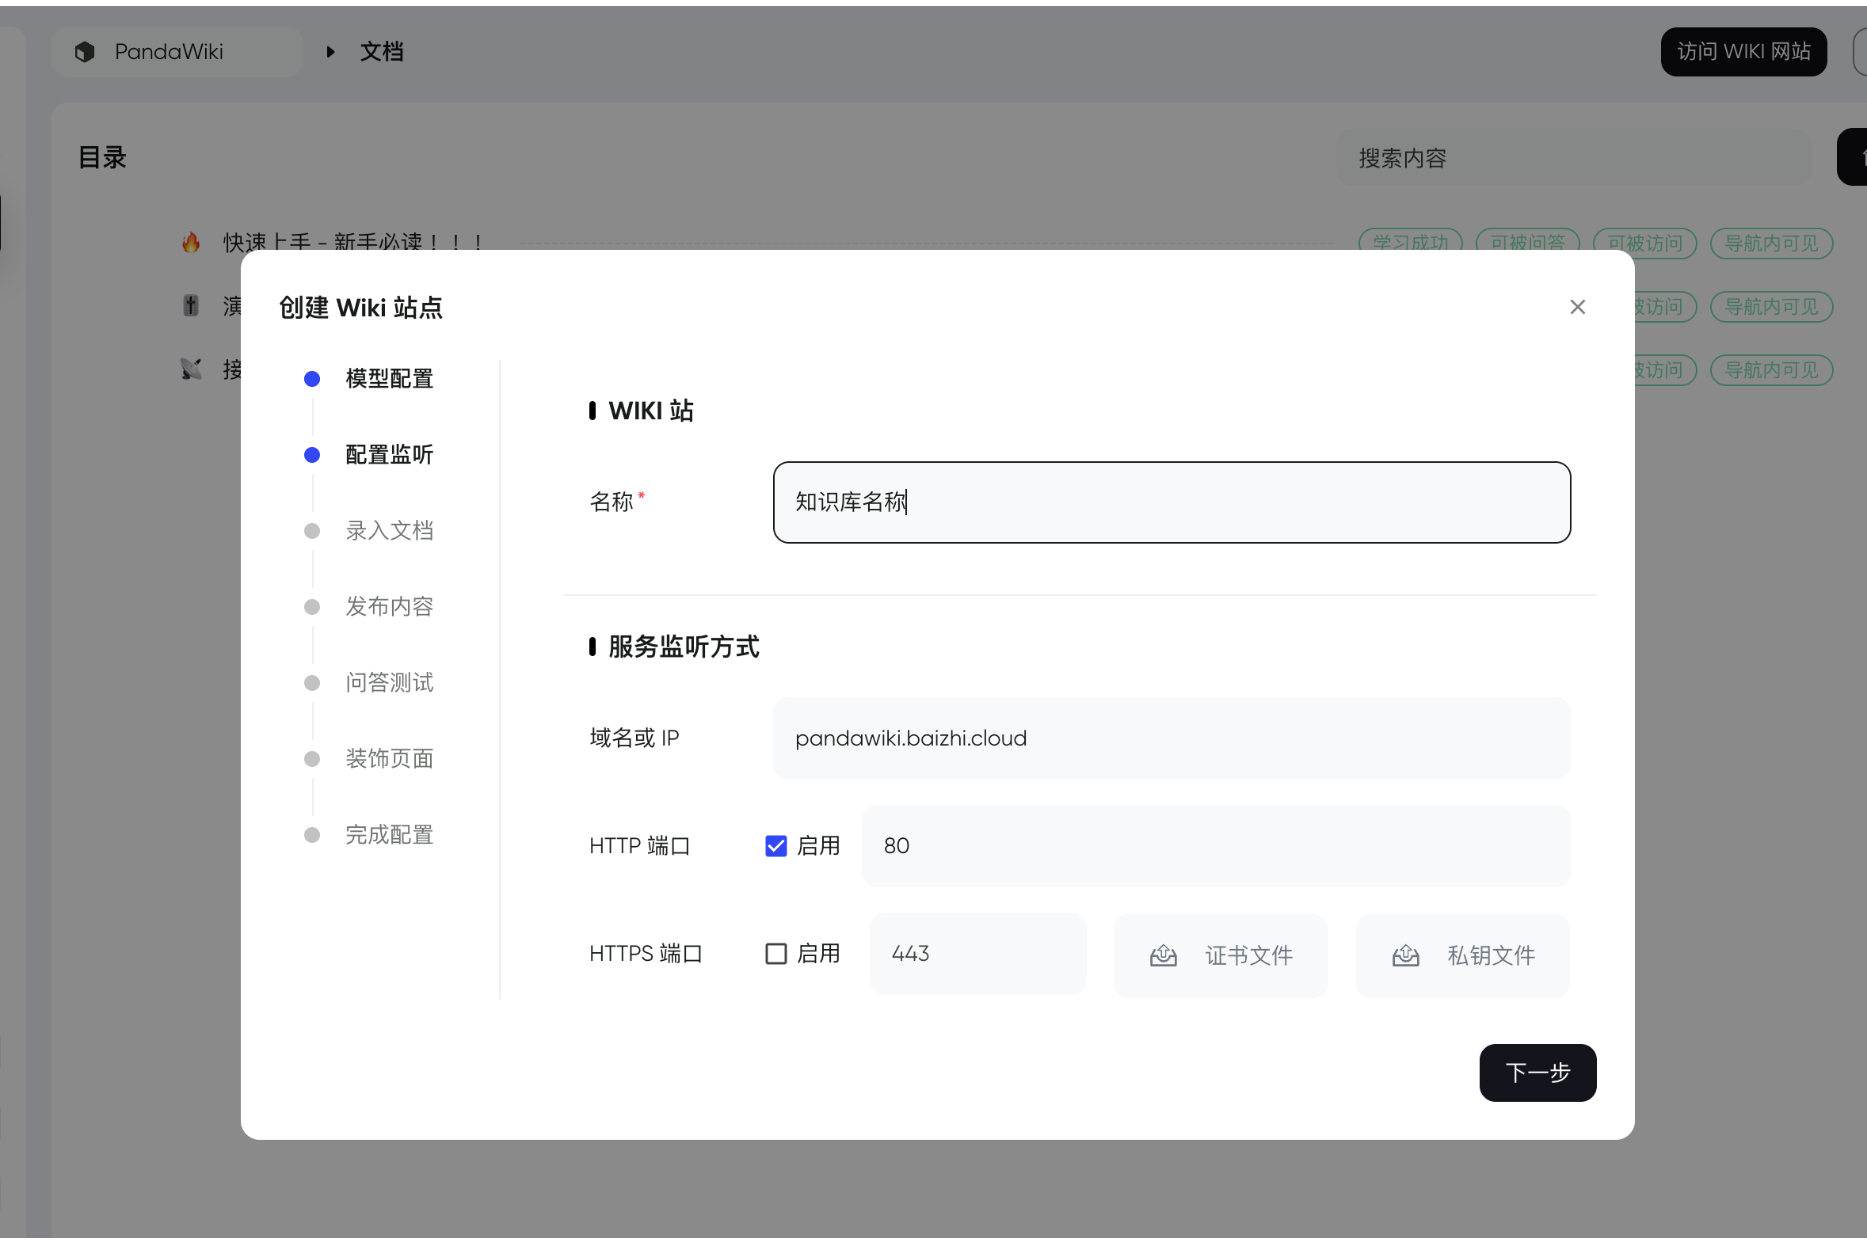Screen dimensions: 1867x1244
Task: Enable the HTTPS 端口 启用 checkbox
Action: point(776,954)
